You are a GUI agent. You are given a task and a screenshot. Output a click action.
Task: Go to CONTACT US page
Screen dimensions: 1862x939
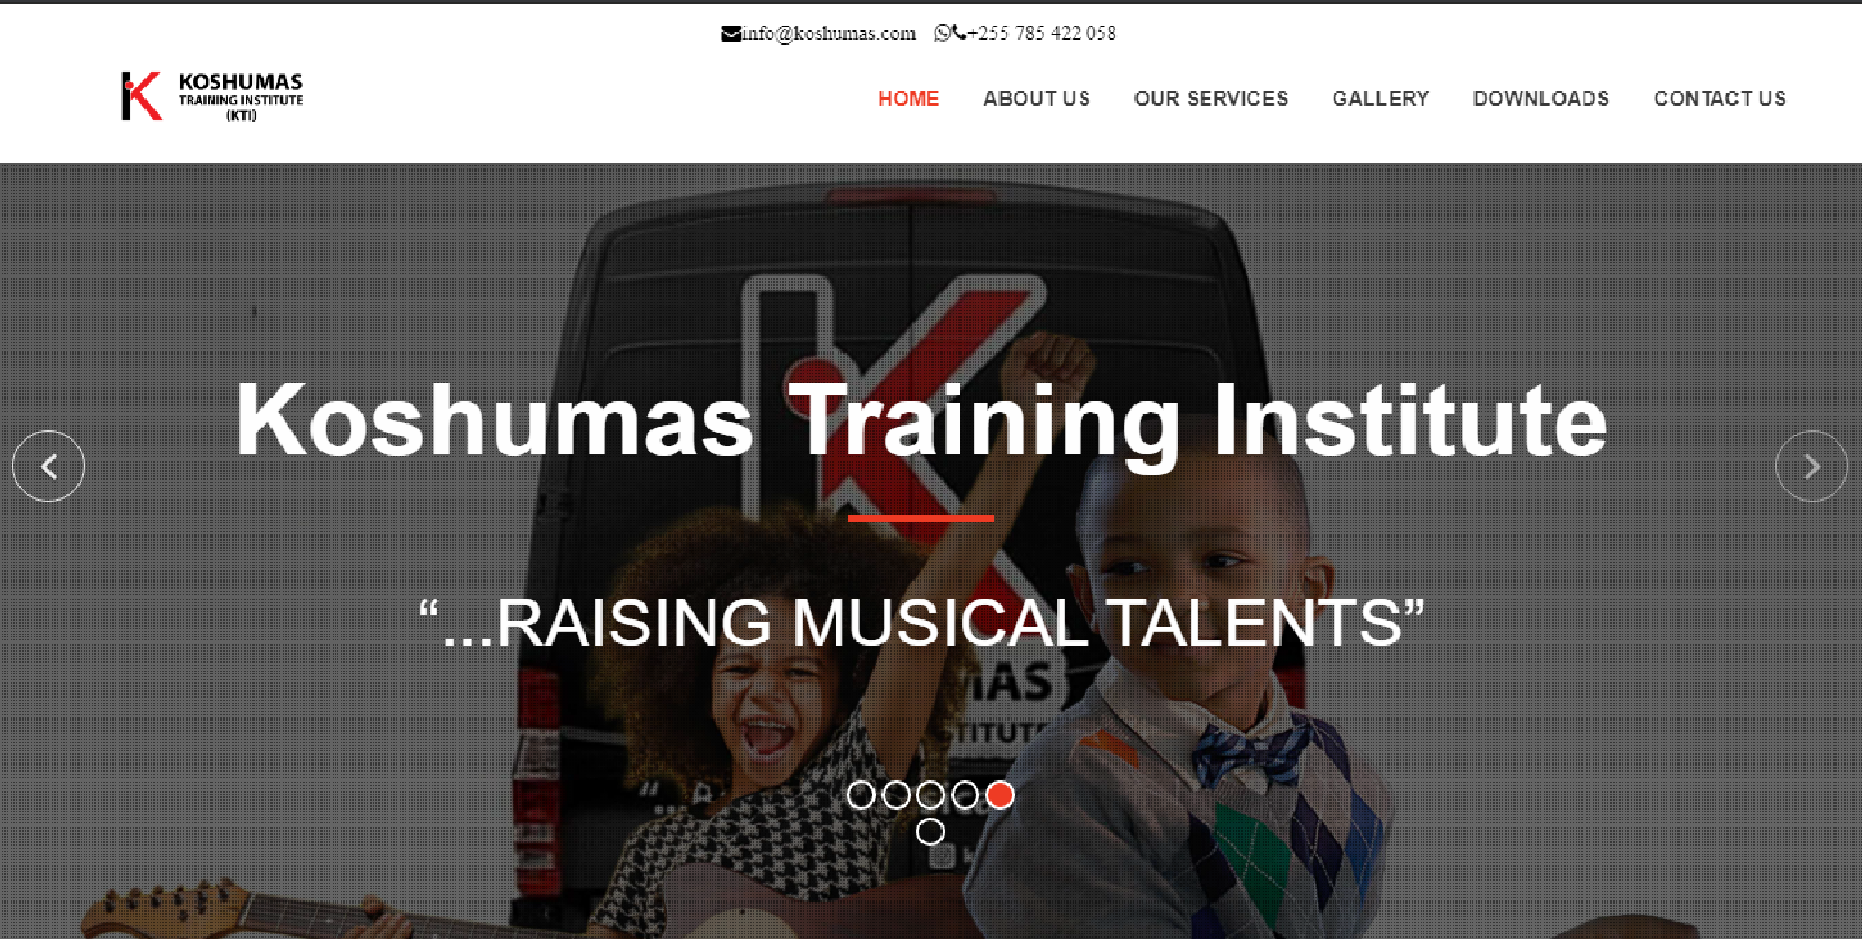[x=1720, y=99]
